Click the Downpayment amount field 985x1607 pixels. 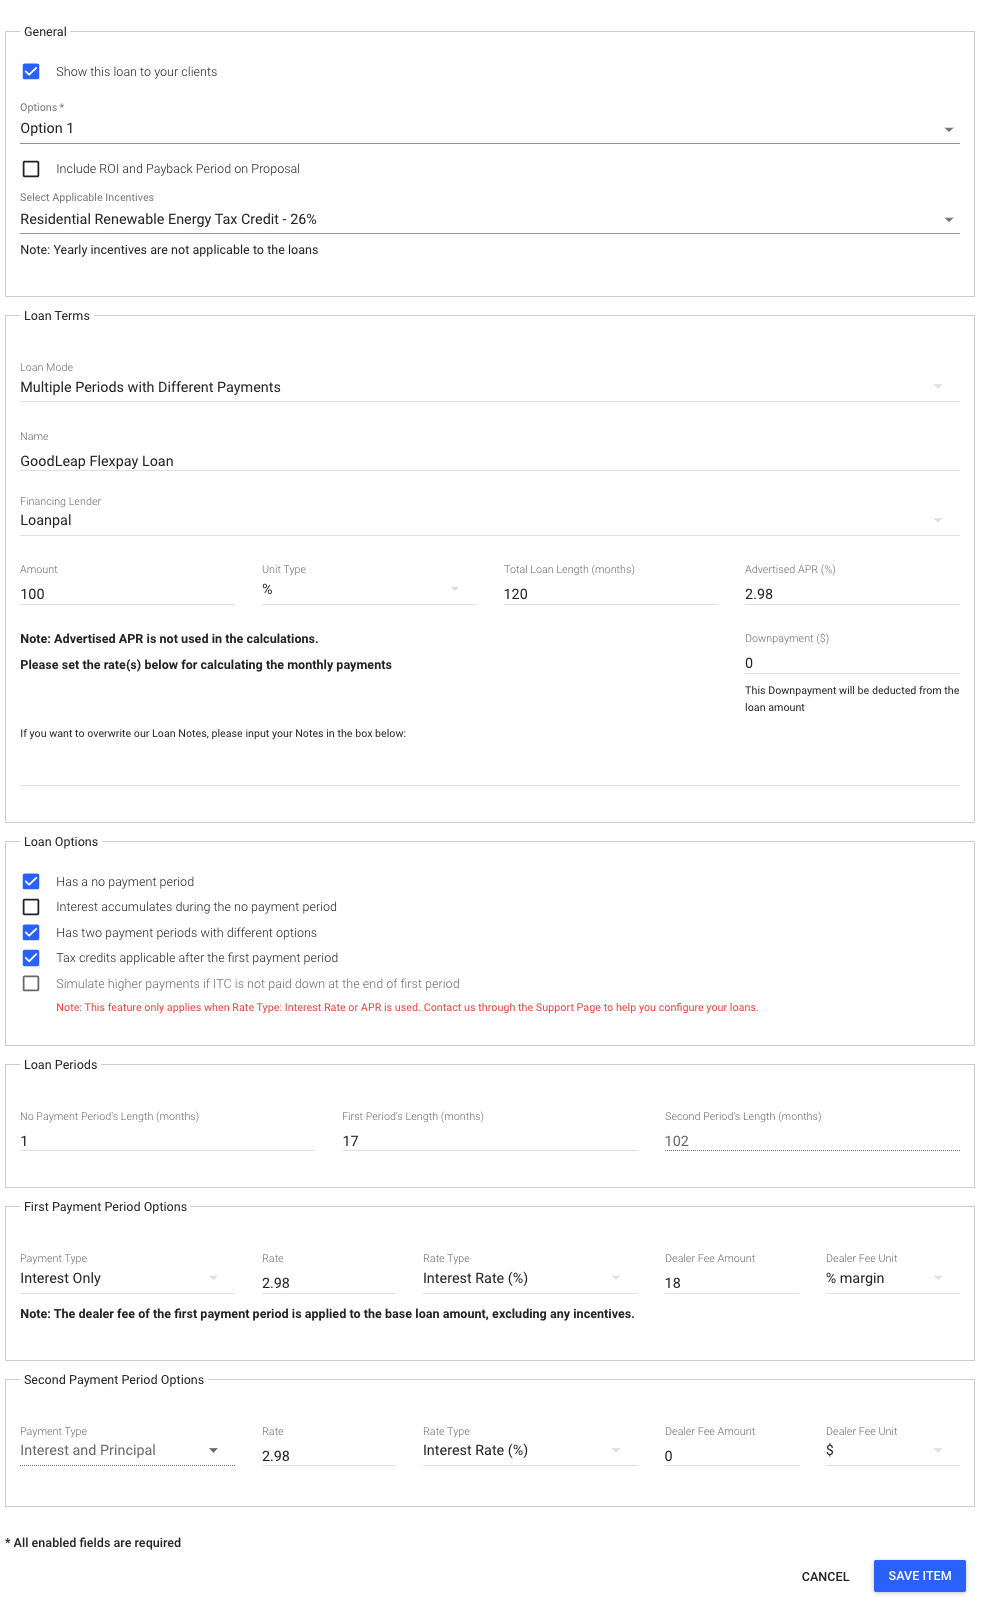tap(851, 662)
